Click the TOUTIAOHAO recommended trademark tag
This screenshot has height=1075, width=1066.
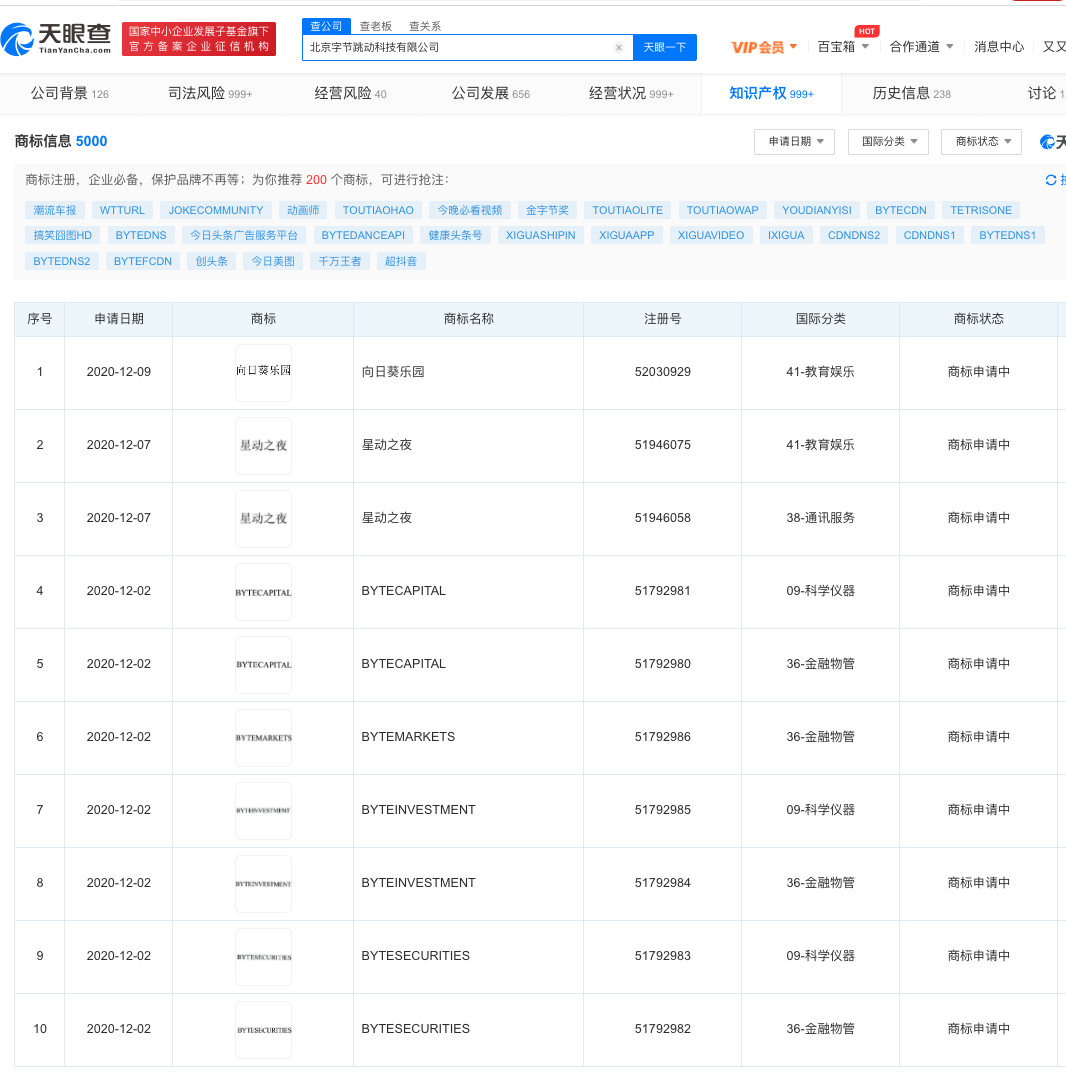(x=378, y=210)
